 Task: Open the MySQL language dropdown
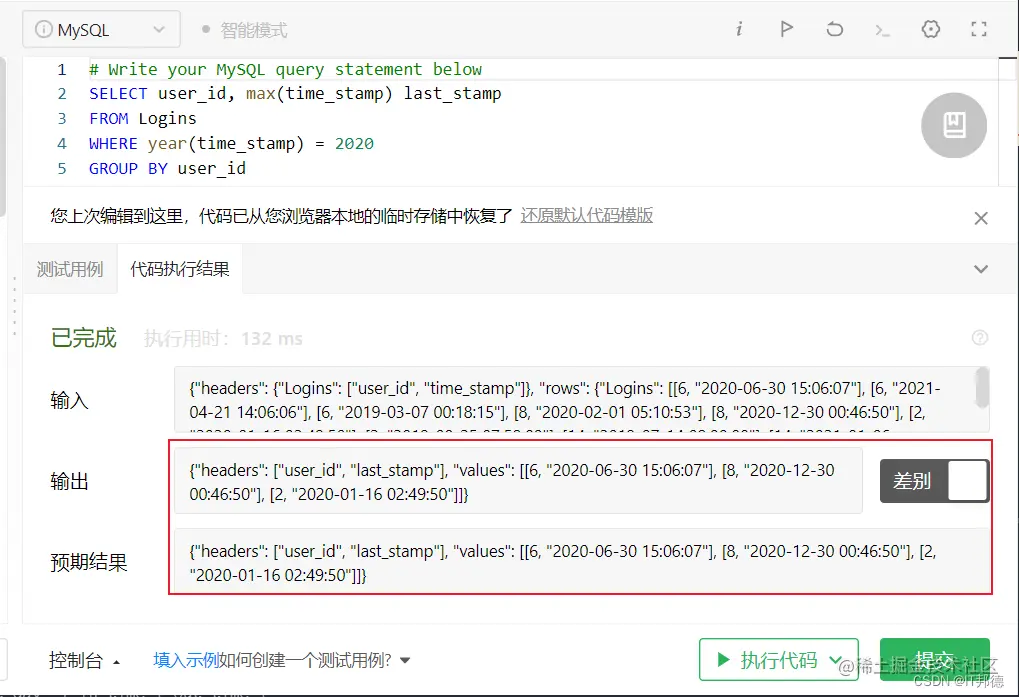(x=101, y=29)
